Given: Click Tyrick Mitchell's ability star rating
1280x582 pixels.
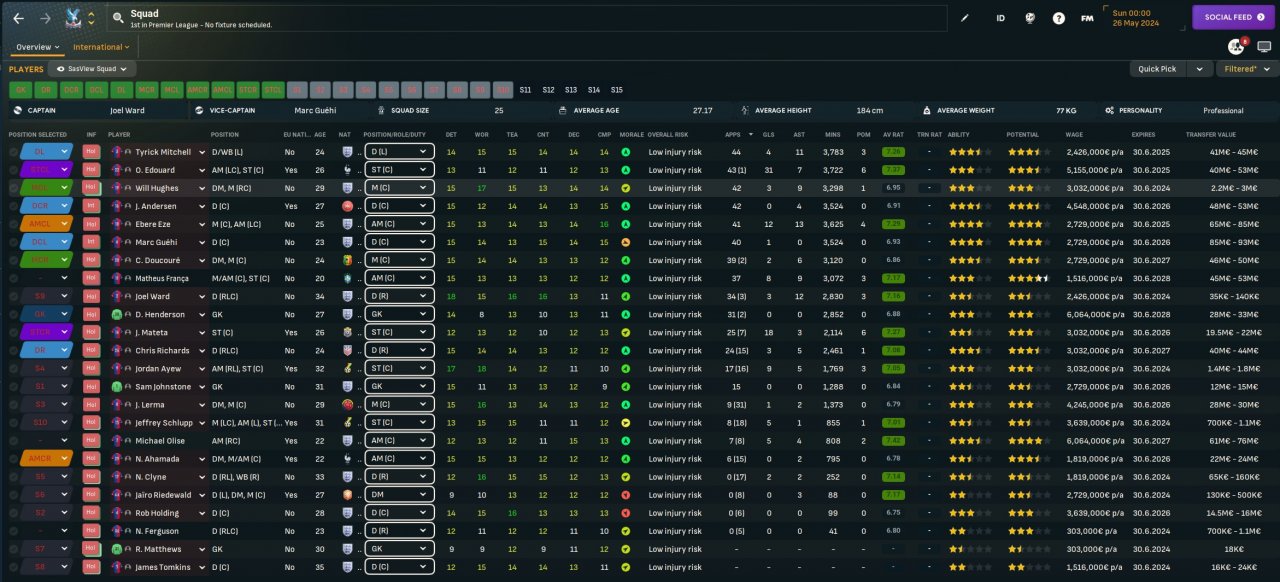Looking at the screenshot, I should (968, 152).
